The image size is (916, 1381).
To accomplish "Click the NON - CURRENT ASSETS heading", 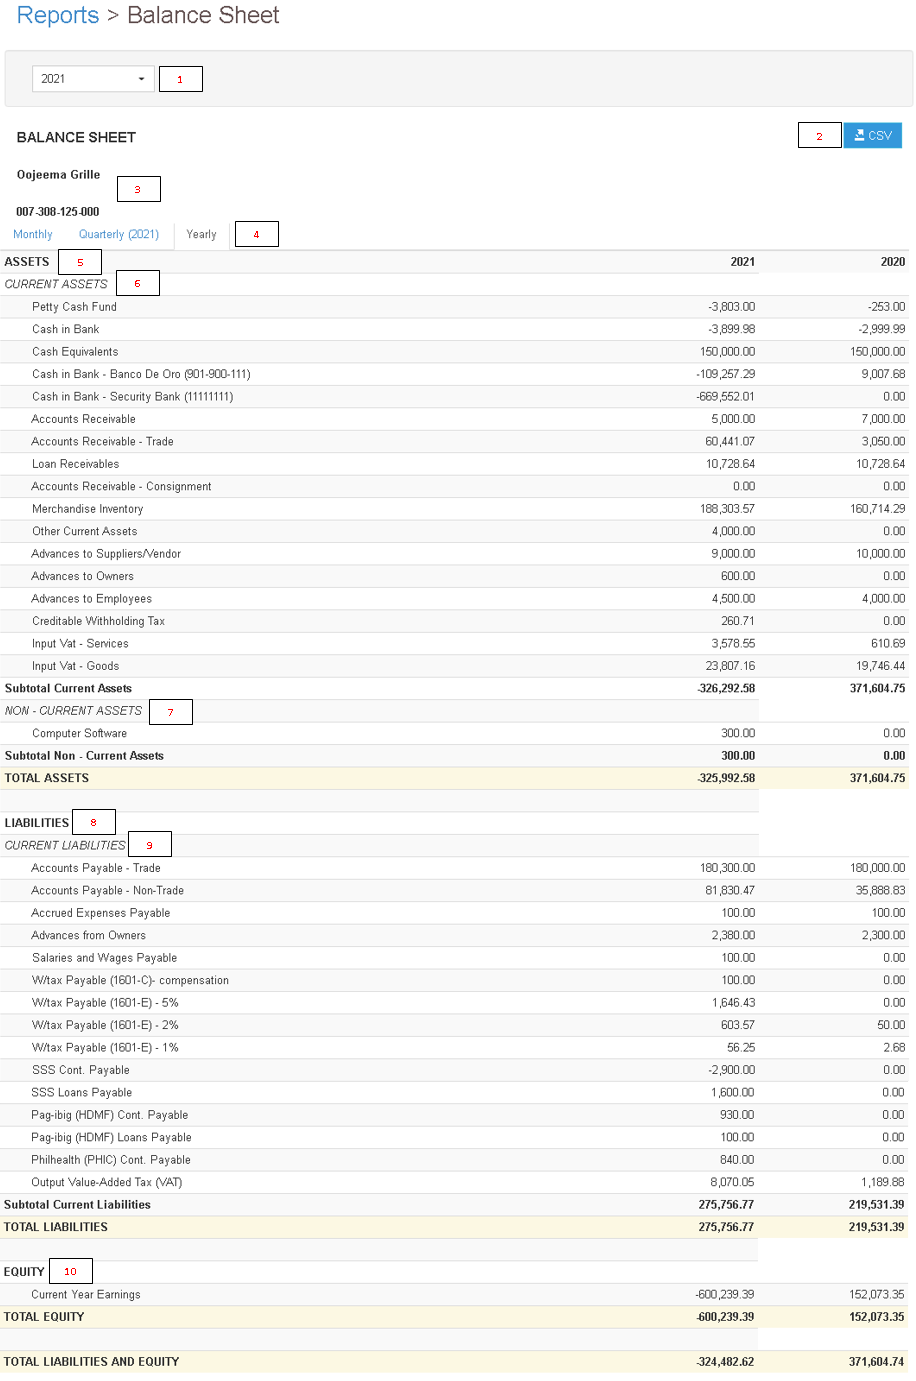I will pyautogui.click(x=73, y=711).
